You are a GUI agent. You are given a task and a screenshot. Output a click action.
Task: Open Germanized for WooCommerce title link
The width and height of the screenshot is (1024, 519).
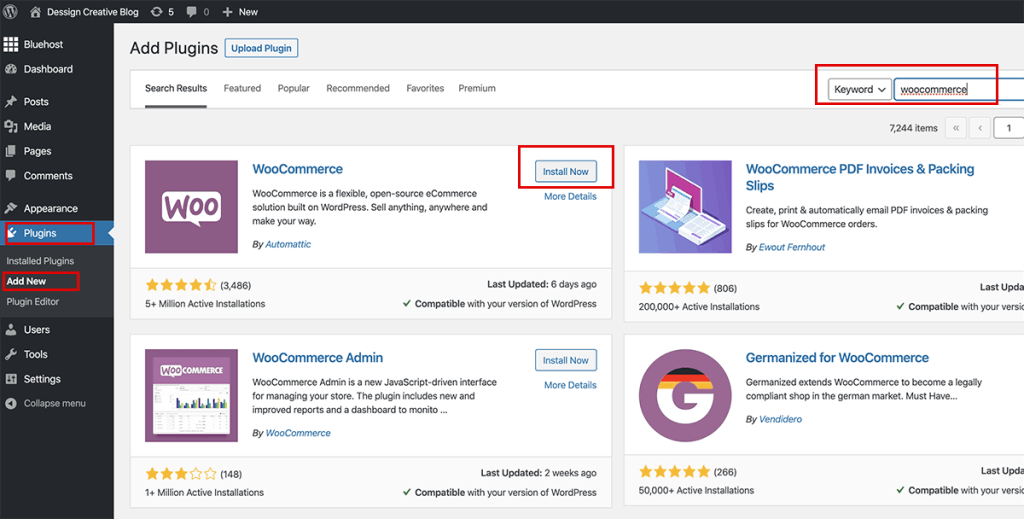tap(837, 358)
